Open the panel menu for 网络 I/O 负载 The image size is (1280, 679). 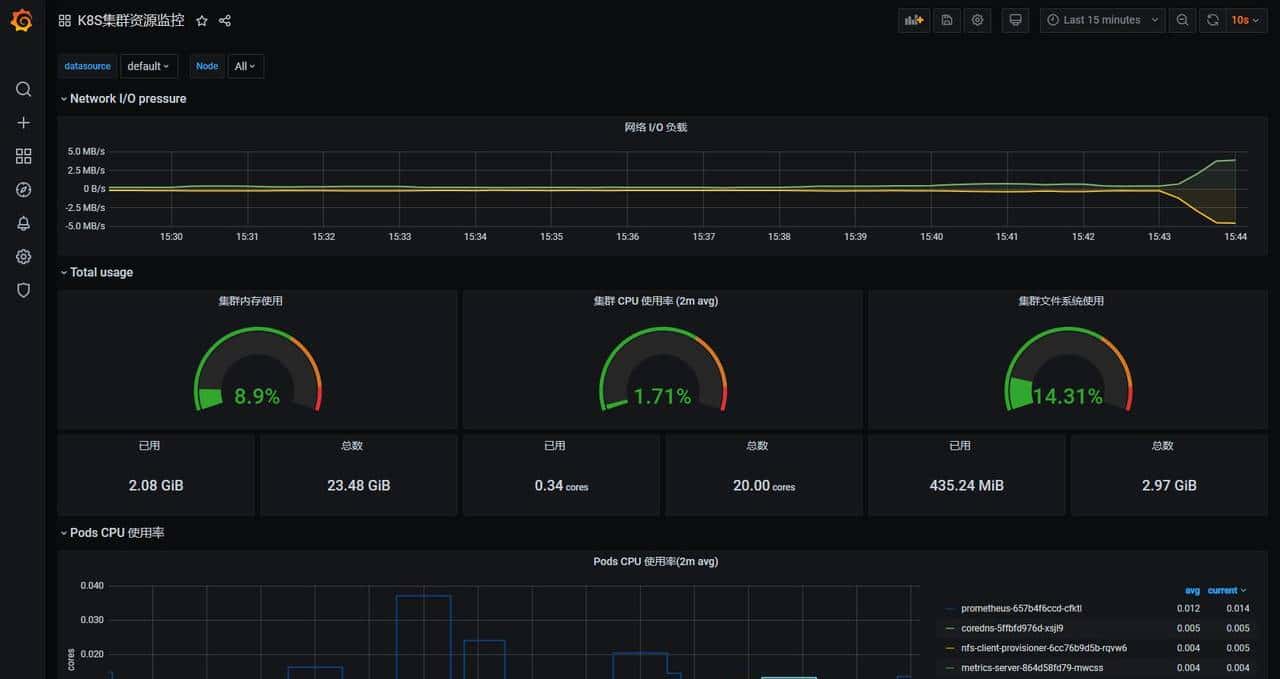tap(655, 127)
